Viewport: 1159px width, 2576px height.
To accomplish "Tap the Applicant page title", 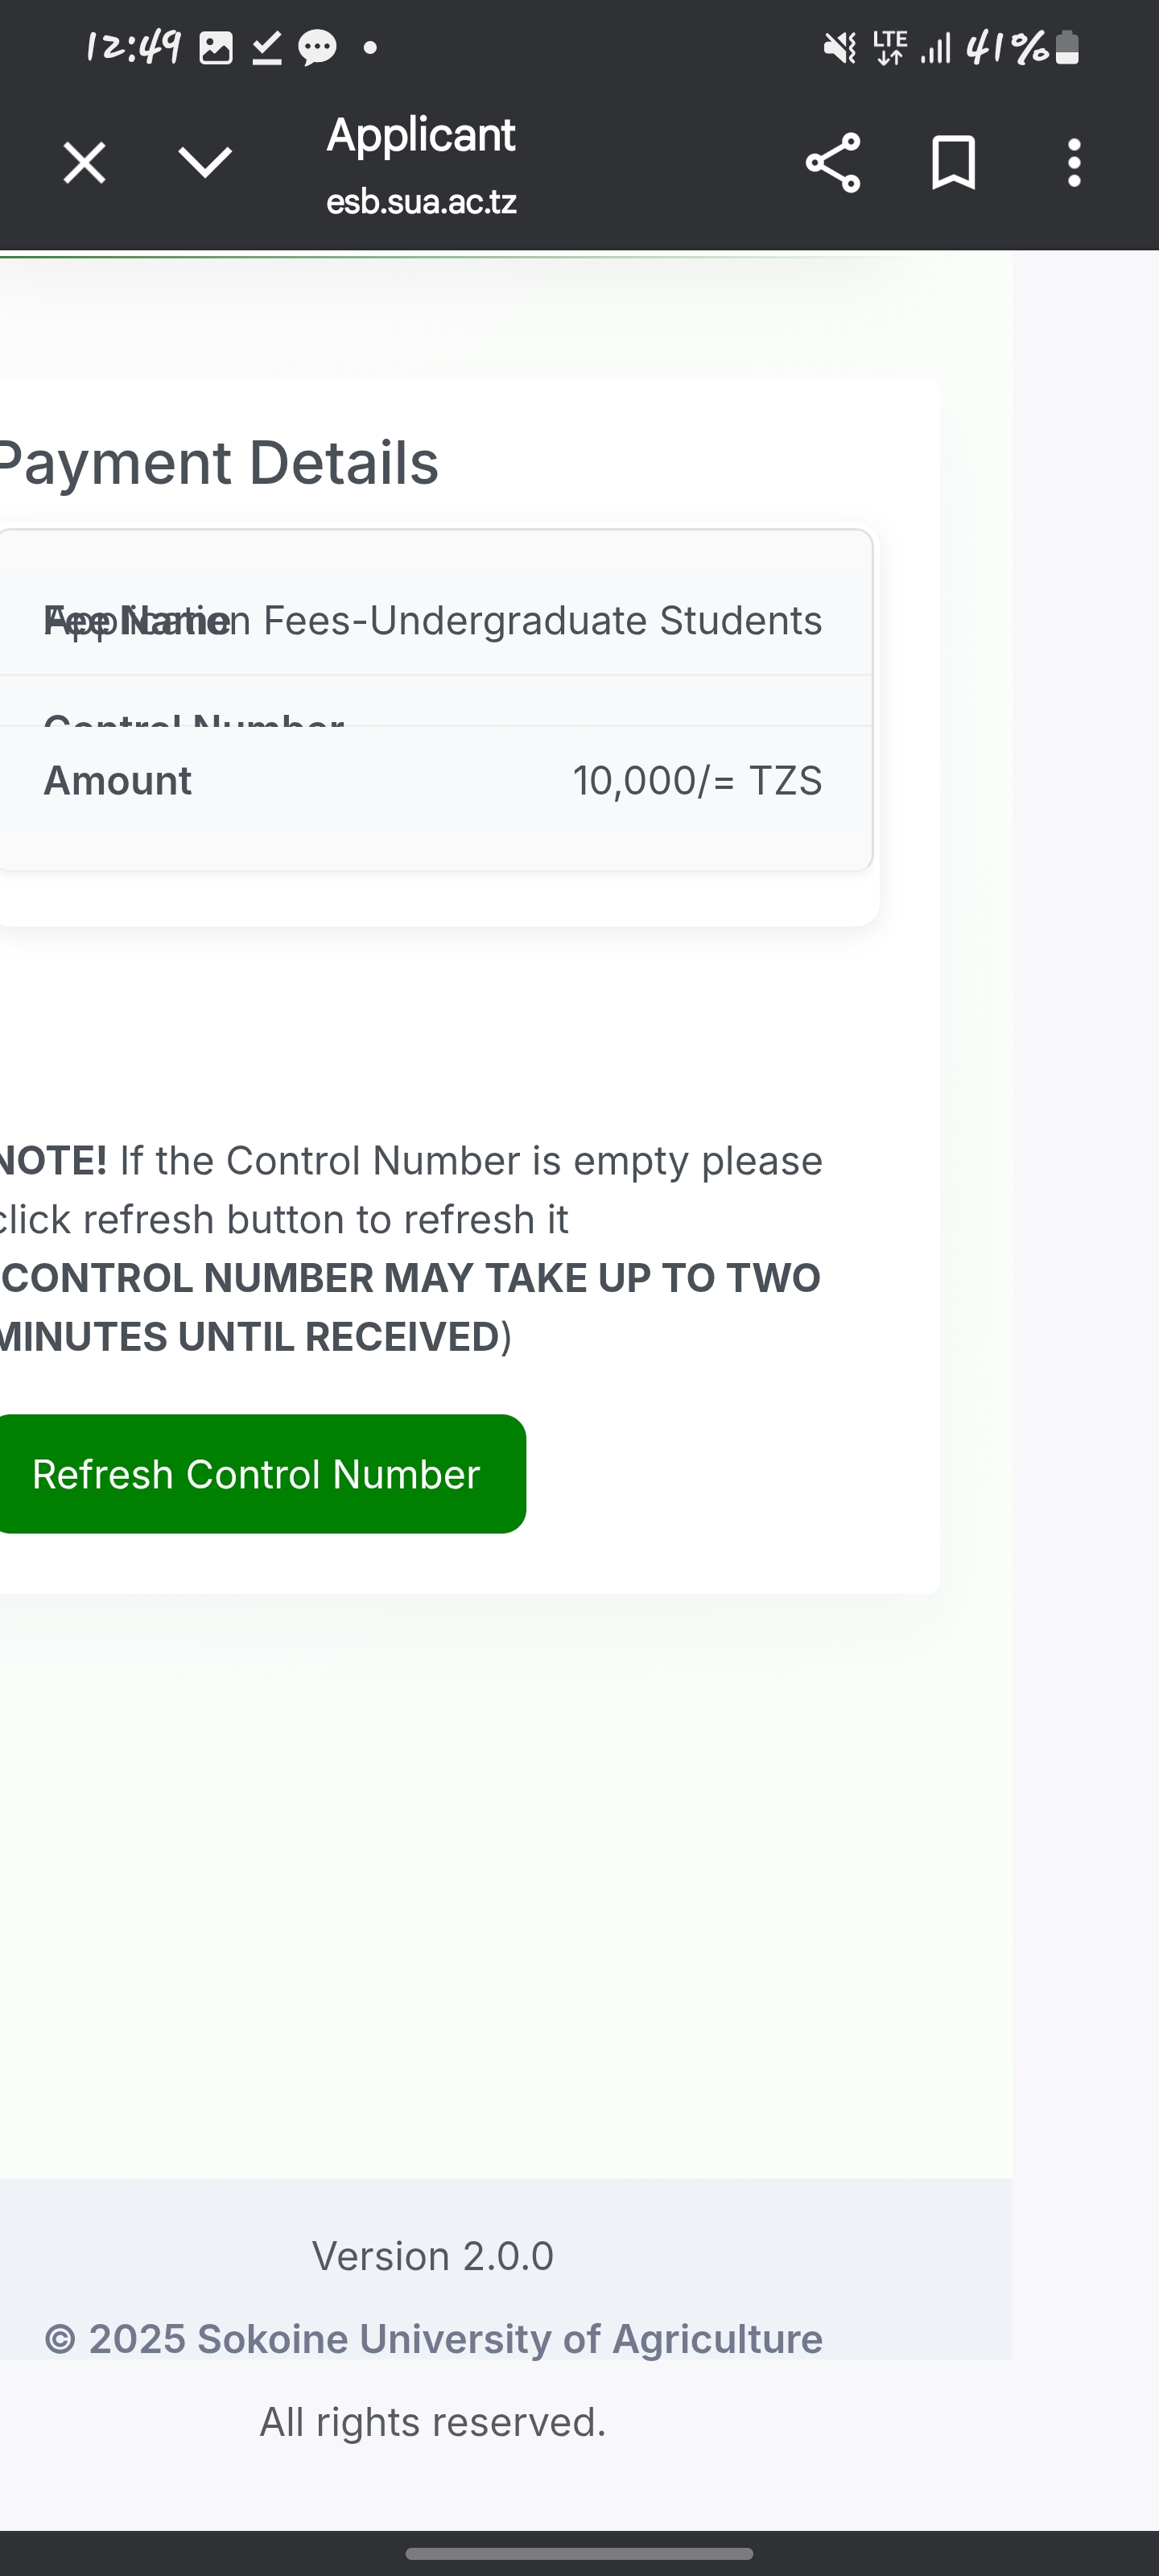I will click(x=420, y=135).
